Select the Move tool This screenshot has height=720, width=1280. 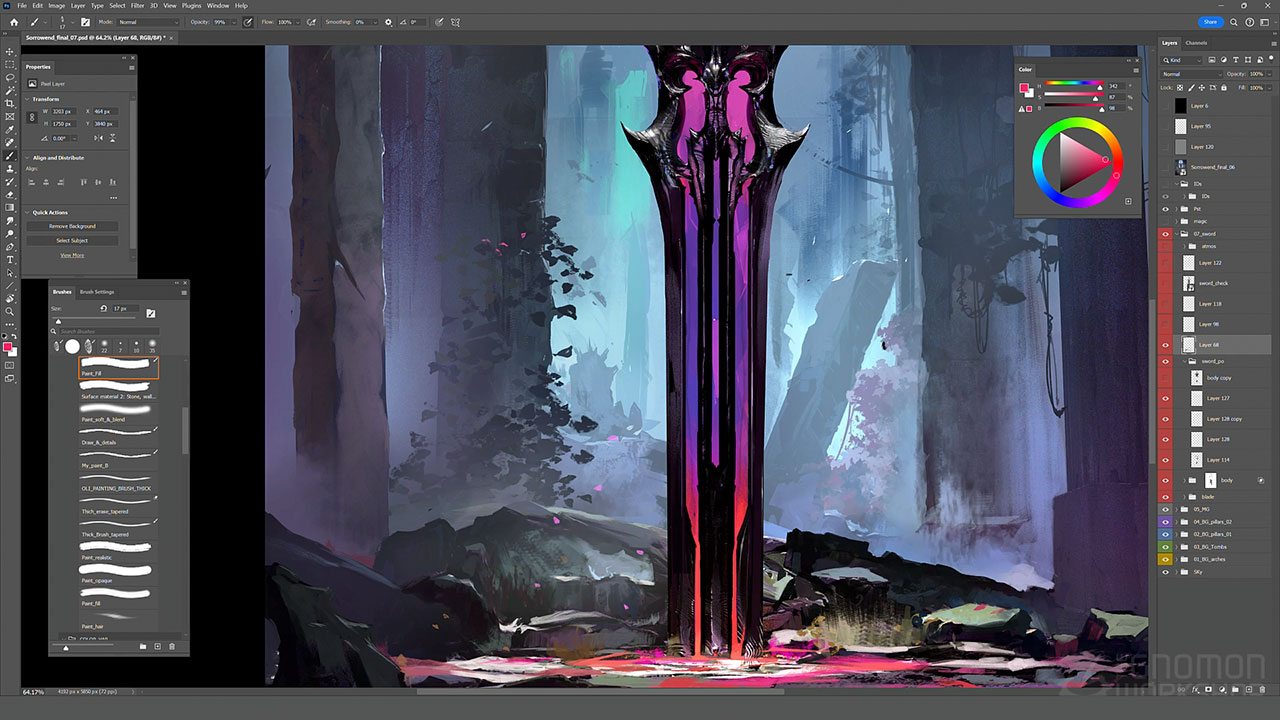pos(10,51)
